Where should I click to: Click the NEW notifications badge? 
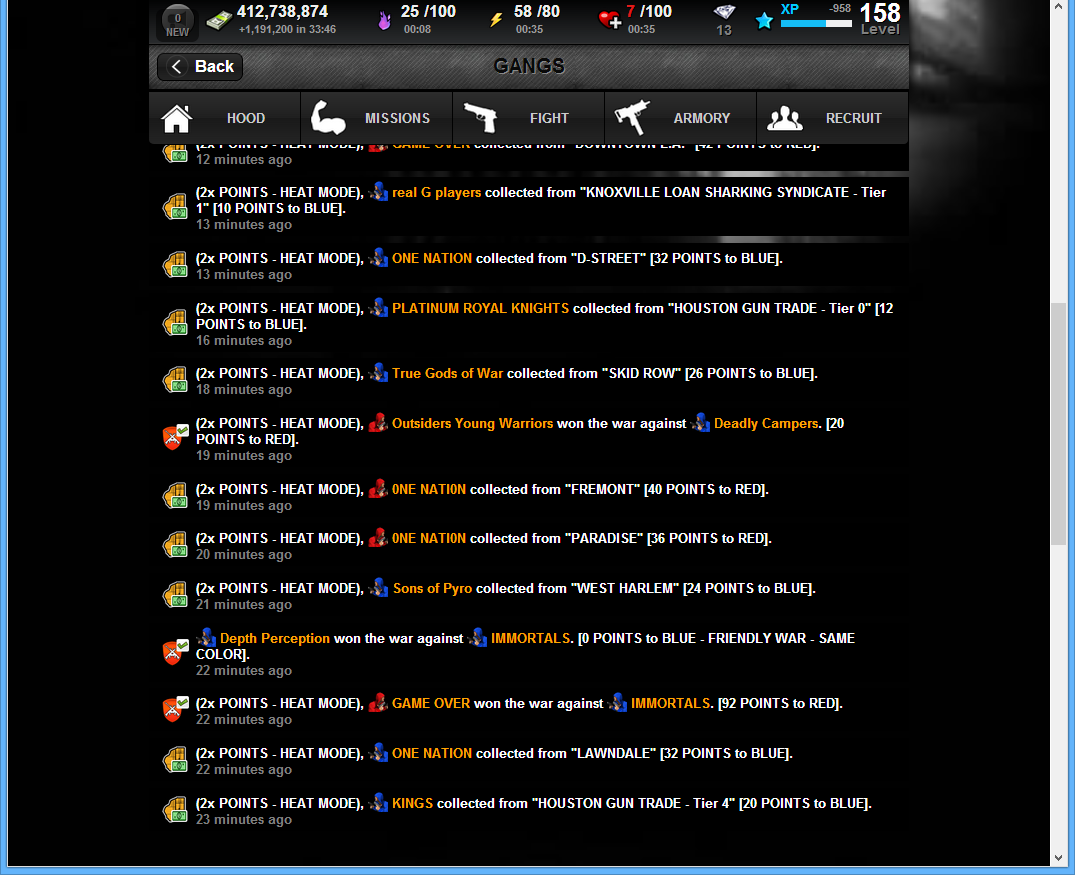(178, 21)
